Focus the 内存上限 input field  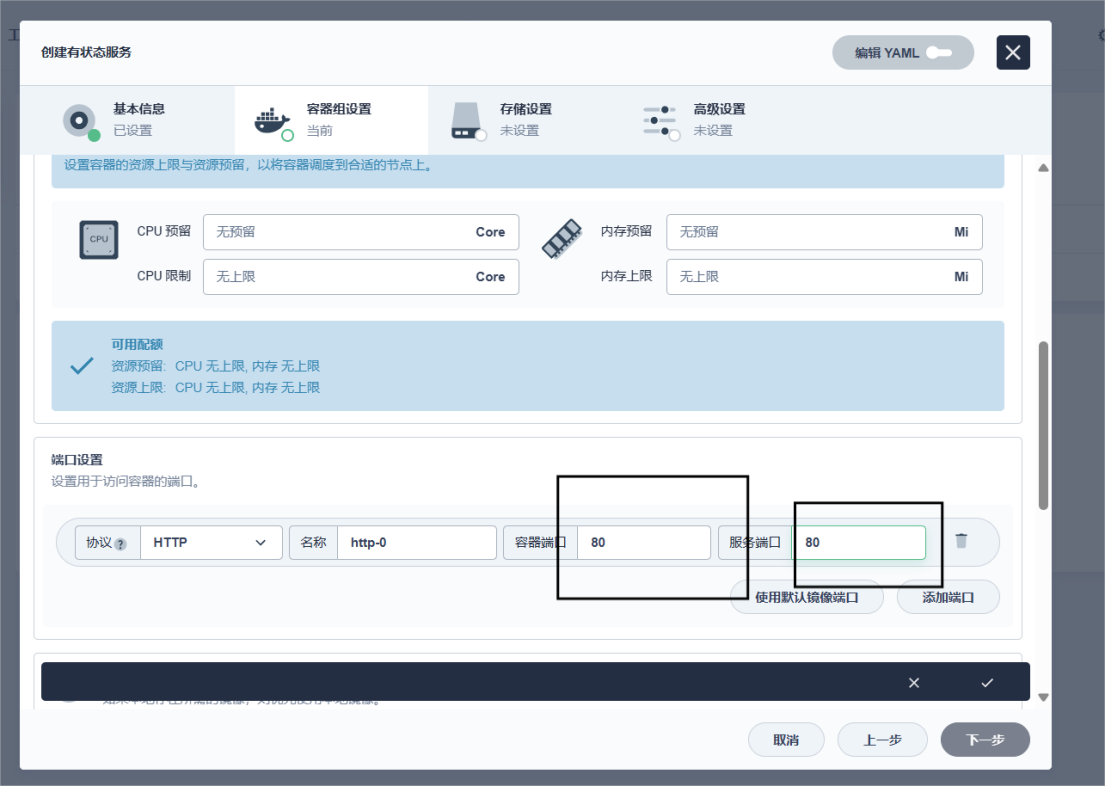click(x=824, y=277)
